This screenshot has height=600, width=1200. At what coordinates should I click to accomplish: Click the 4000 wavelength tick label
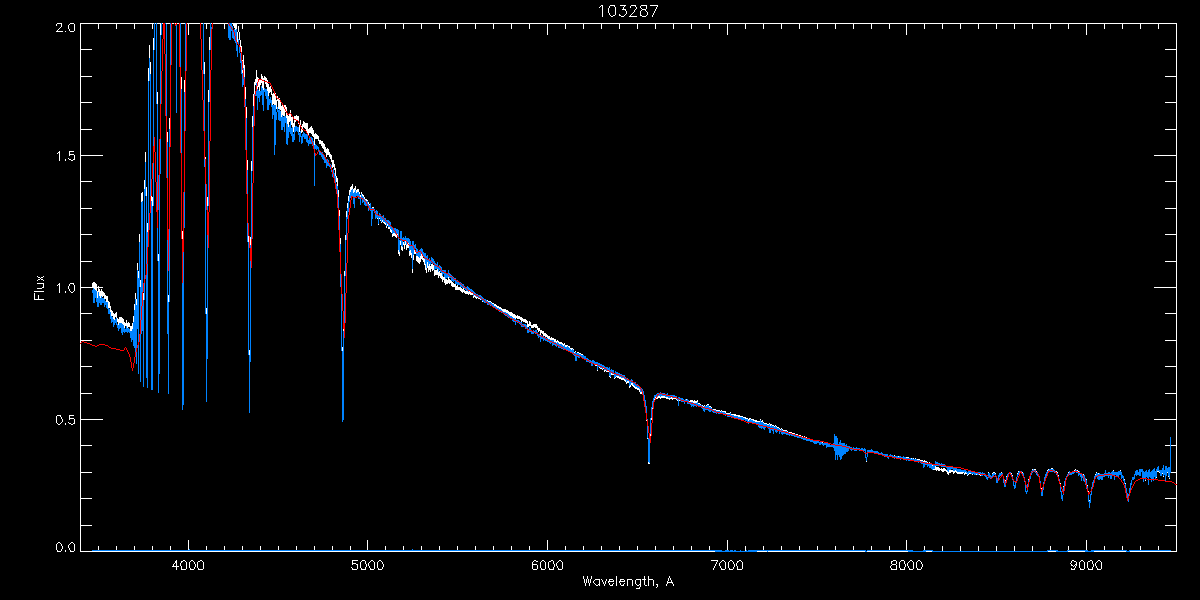point(188,564)
